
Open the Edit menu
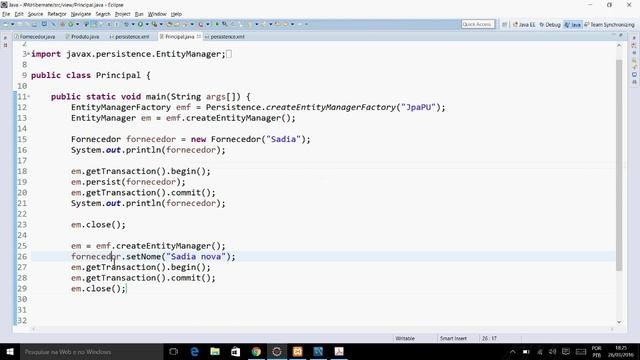[19, 14]
